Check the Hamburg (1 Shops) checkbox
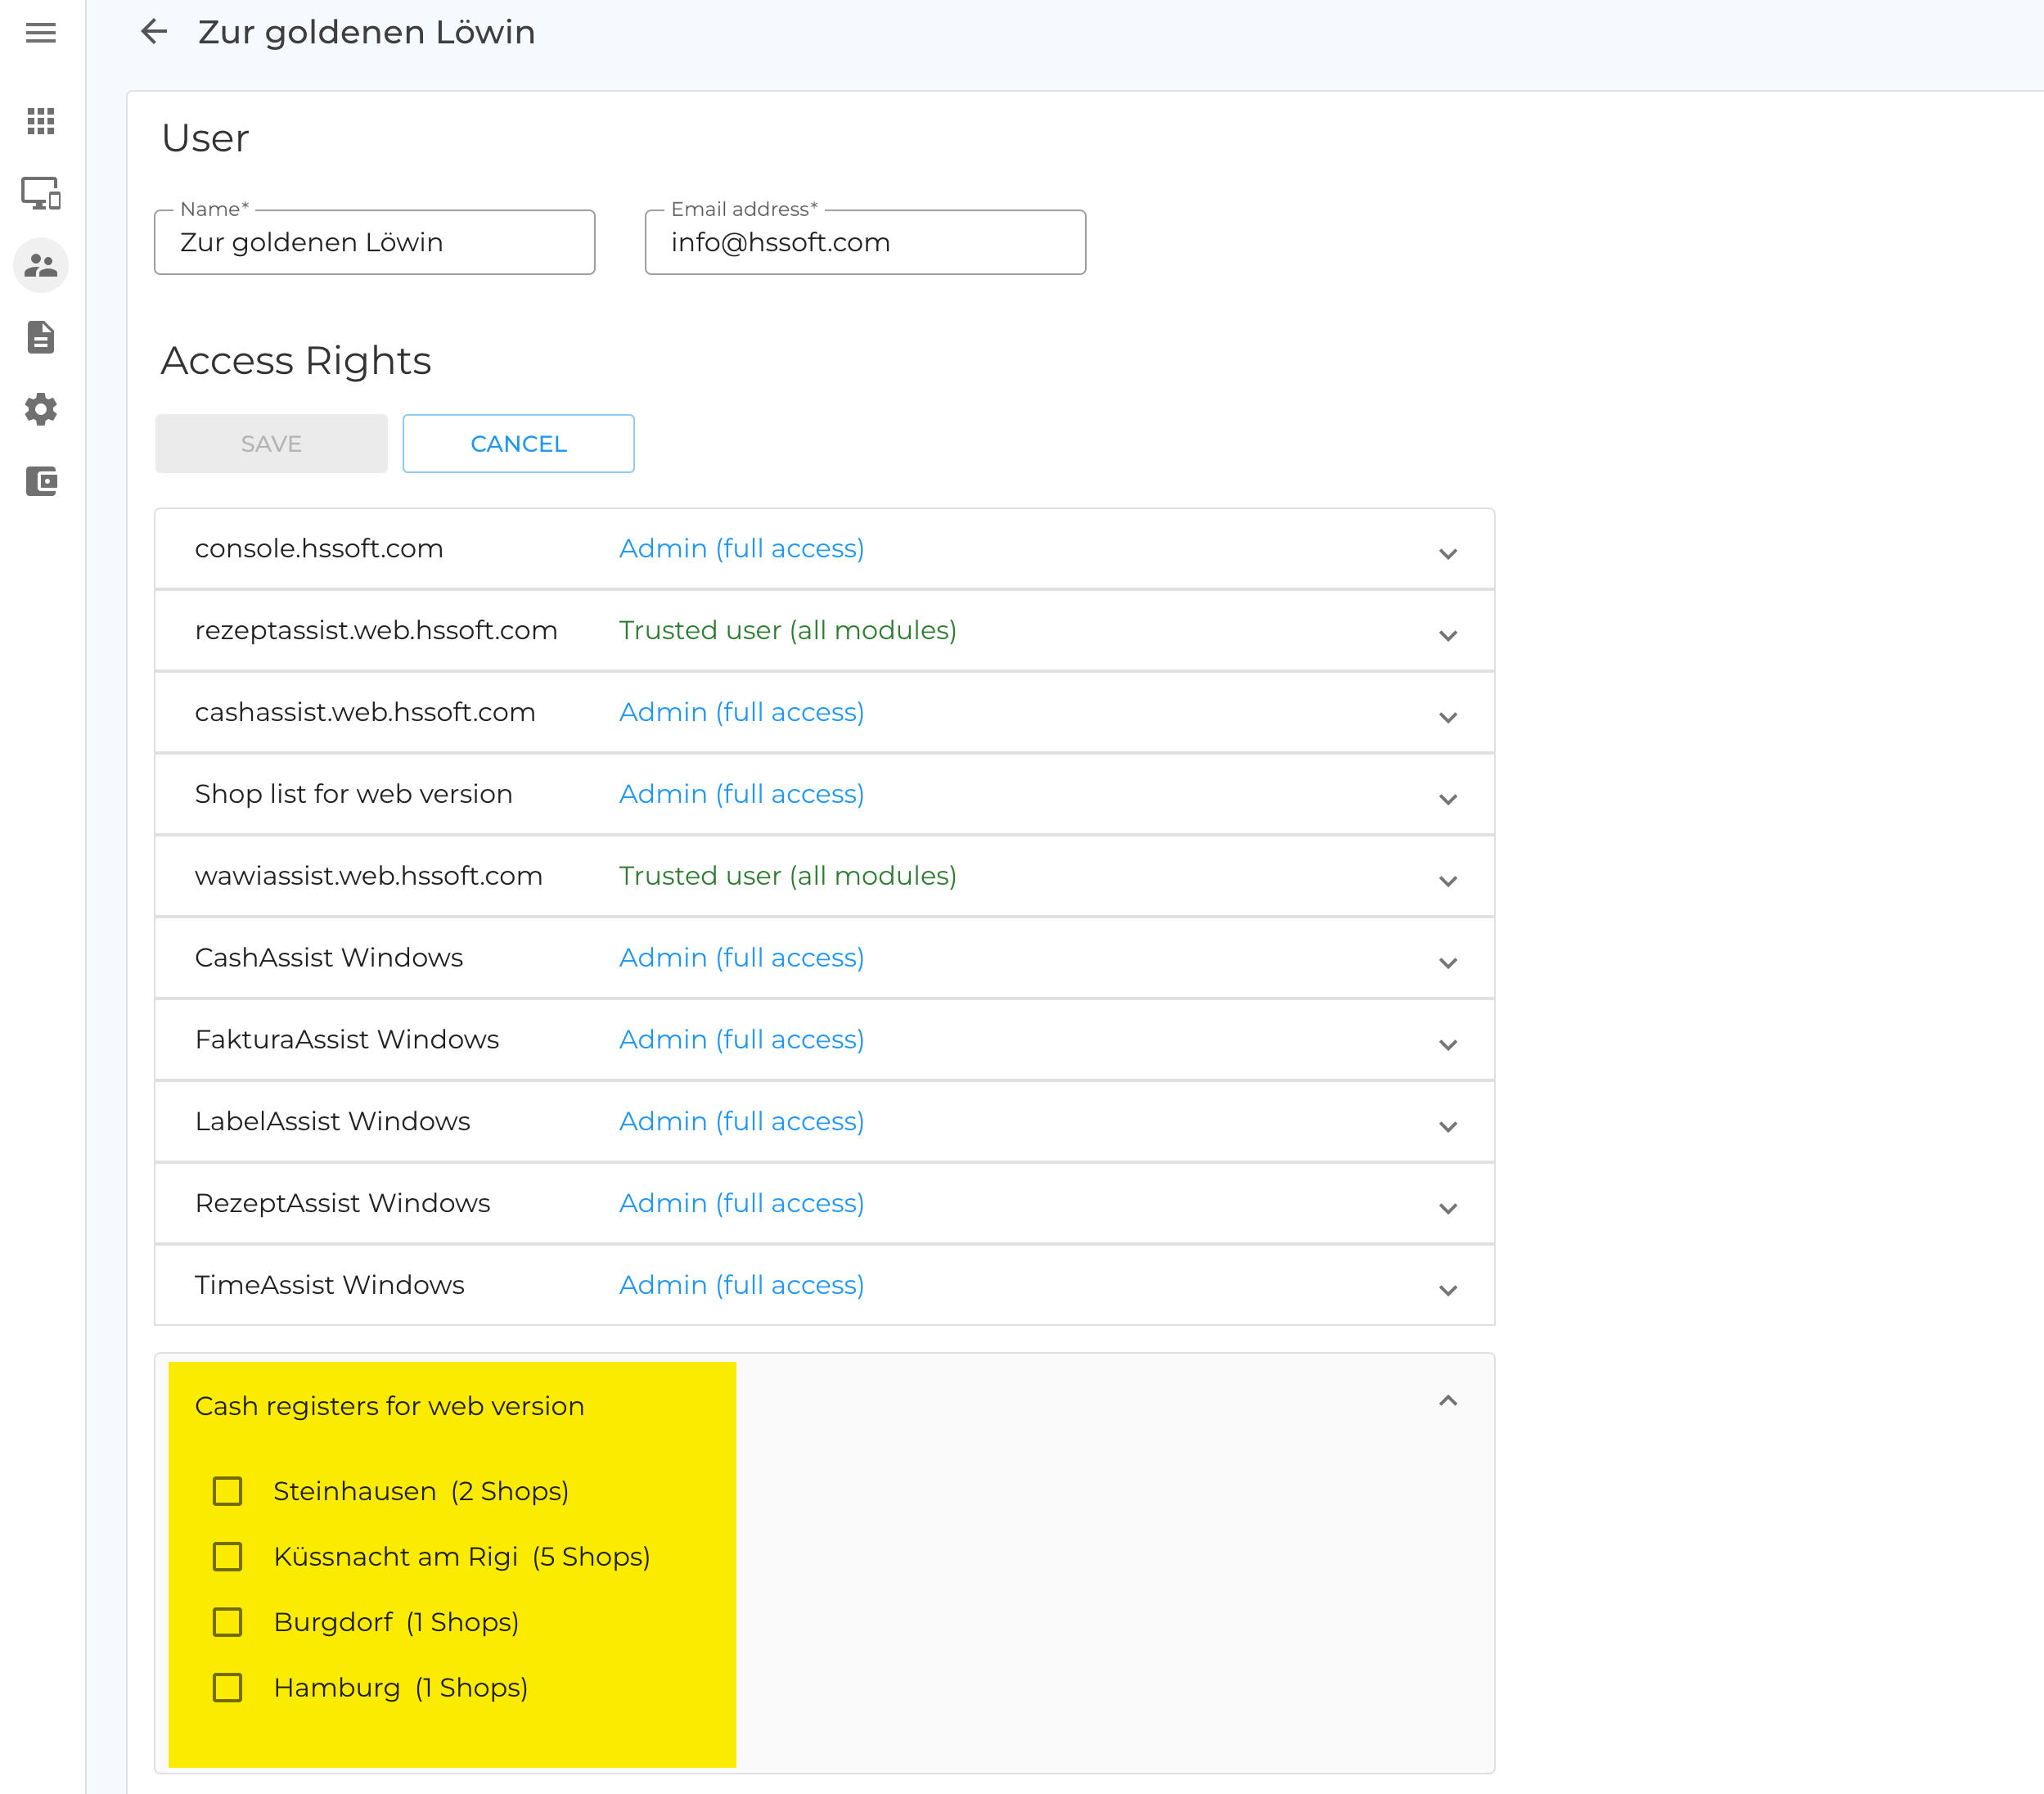This screenshot has height=1794, width=2044. click(228, 1687)
